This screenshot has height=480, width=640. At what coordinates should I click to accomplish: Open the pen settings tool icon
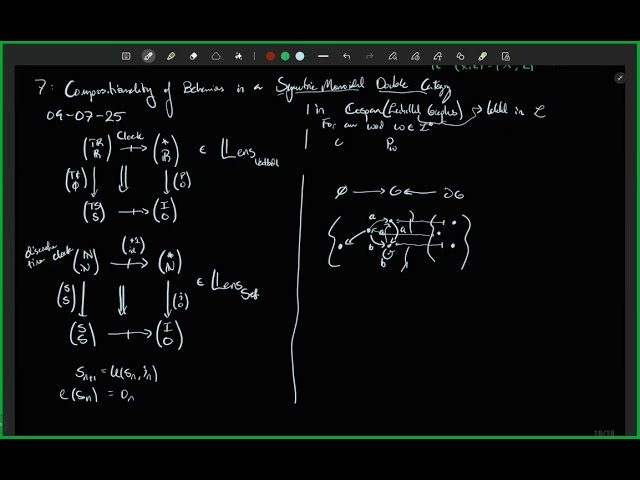(x=416, y=56)
